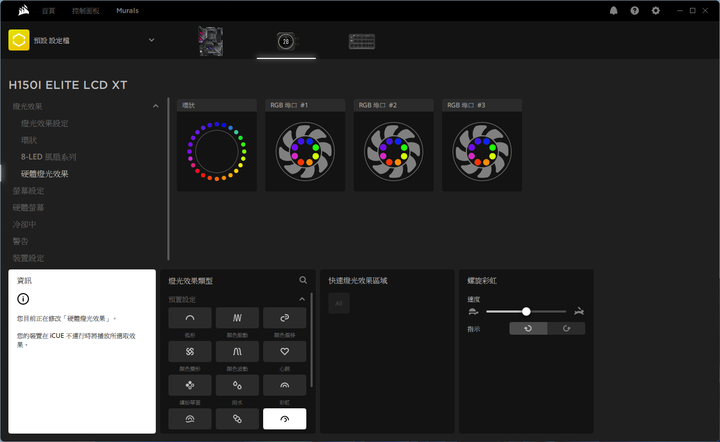Select the keyboard device thumbnail
The image size is (720, 442).
coord(362,41)
